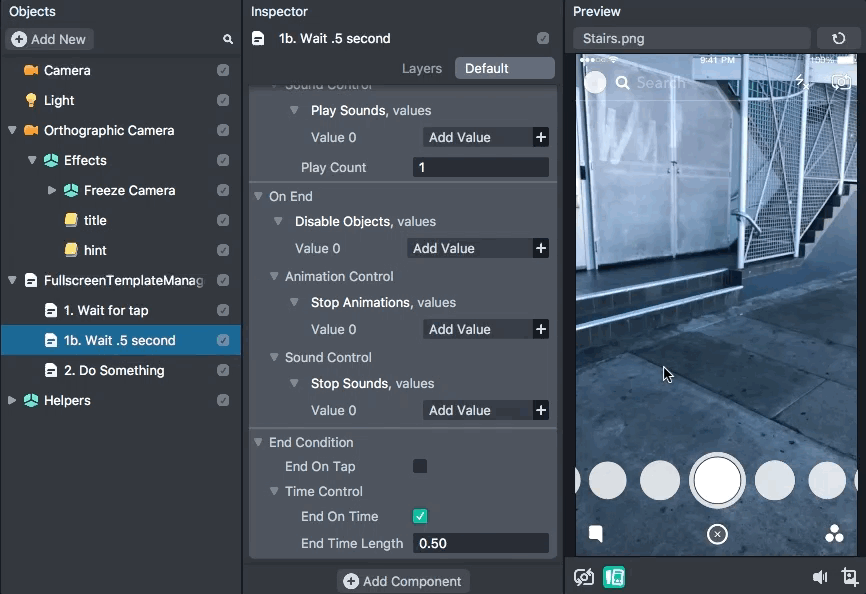Click the refresh preview icon

click(x=838, y=39)
